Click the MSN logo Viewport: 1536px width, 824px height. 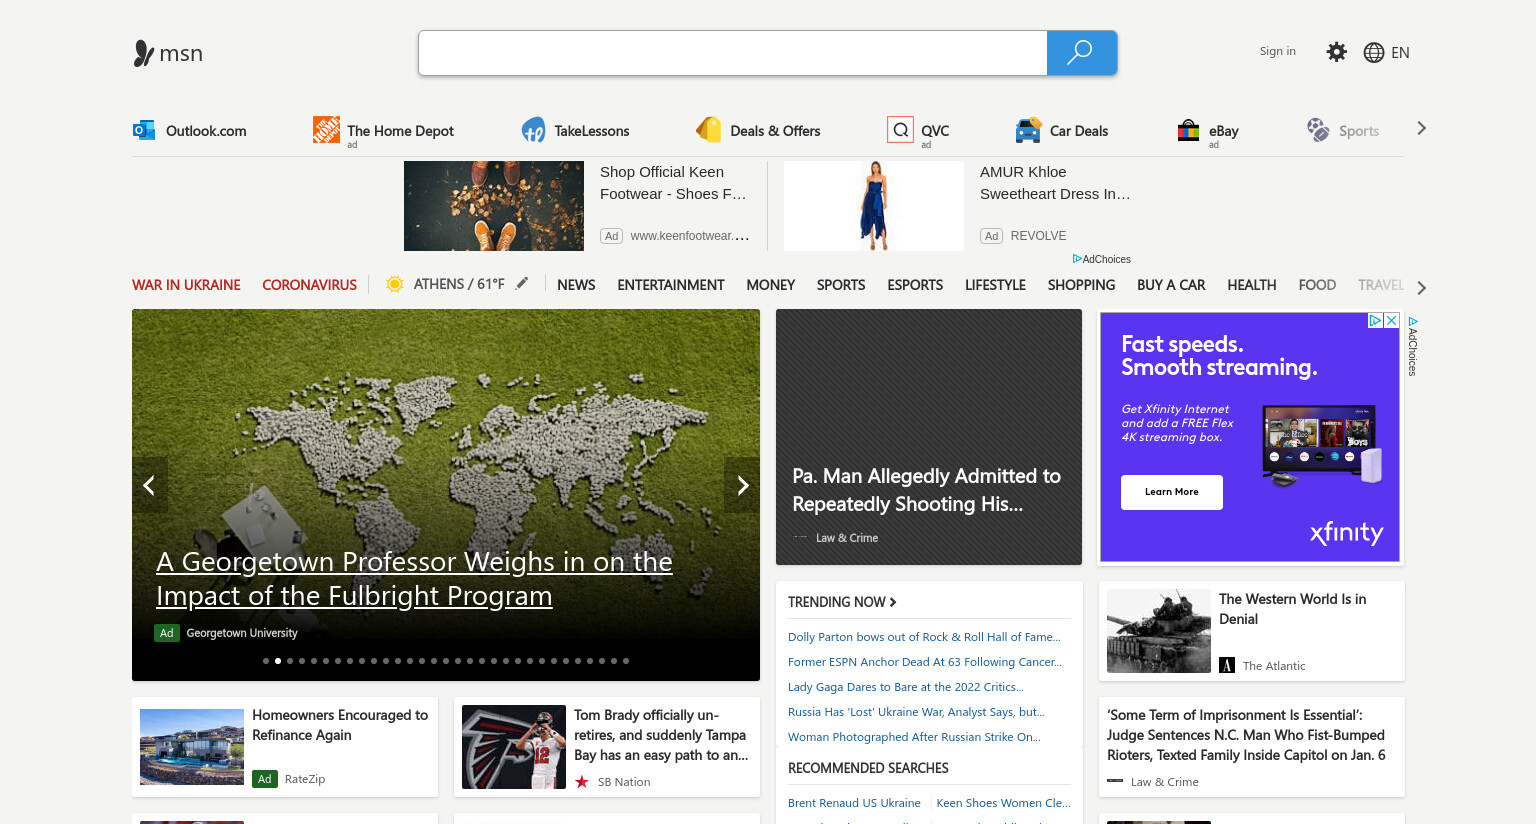click(168, 53)
